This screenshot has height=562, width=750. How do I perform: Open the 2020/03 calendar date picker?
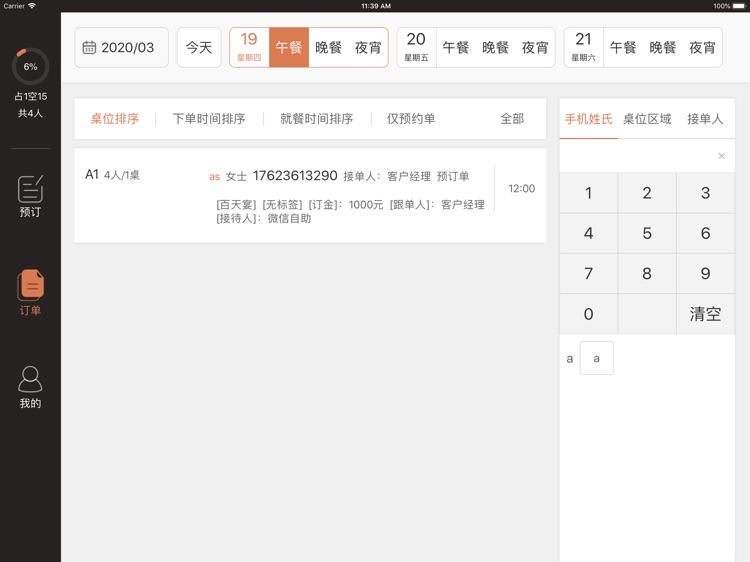click(x=121, y=47)
